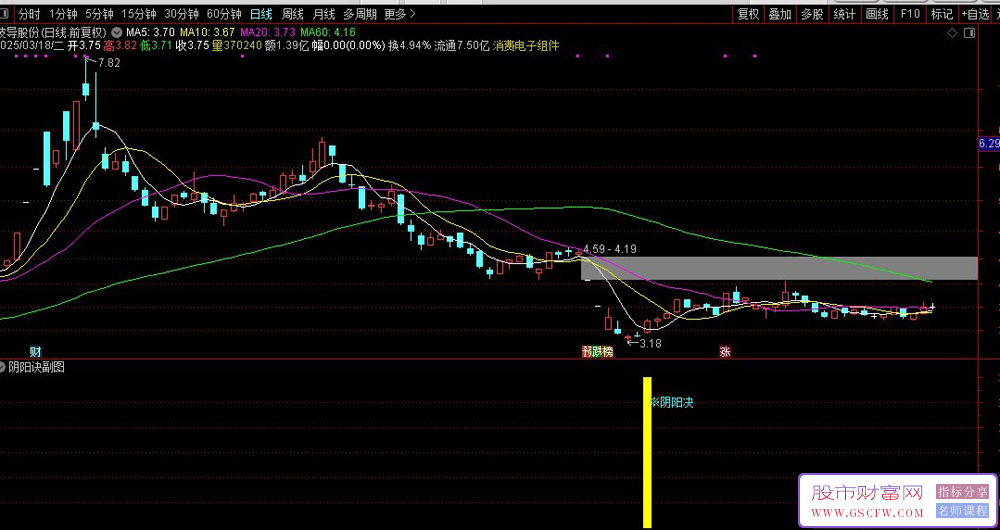Click the 榜 marker under the chart
Image resolution: width=1000 pixels, height=530 pixels.
pyautogui.click(x=608, y=351)
